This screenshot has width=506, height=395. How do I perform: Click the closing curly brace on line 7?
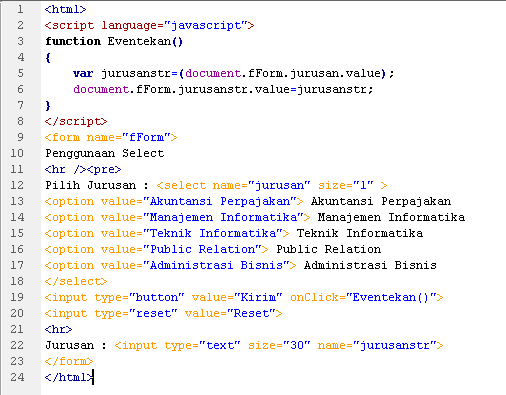point(48,106)
